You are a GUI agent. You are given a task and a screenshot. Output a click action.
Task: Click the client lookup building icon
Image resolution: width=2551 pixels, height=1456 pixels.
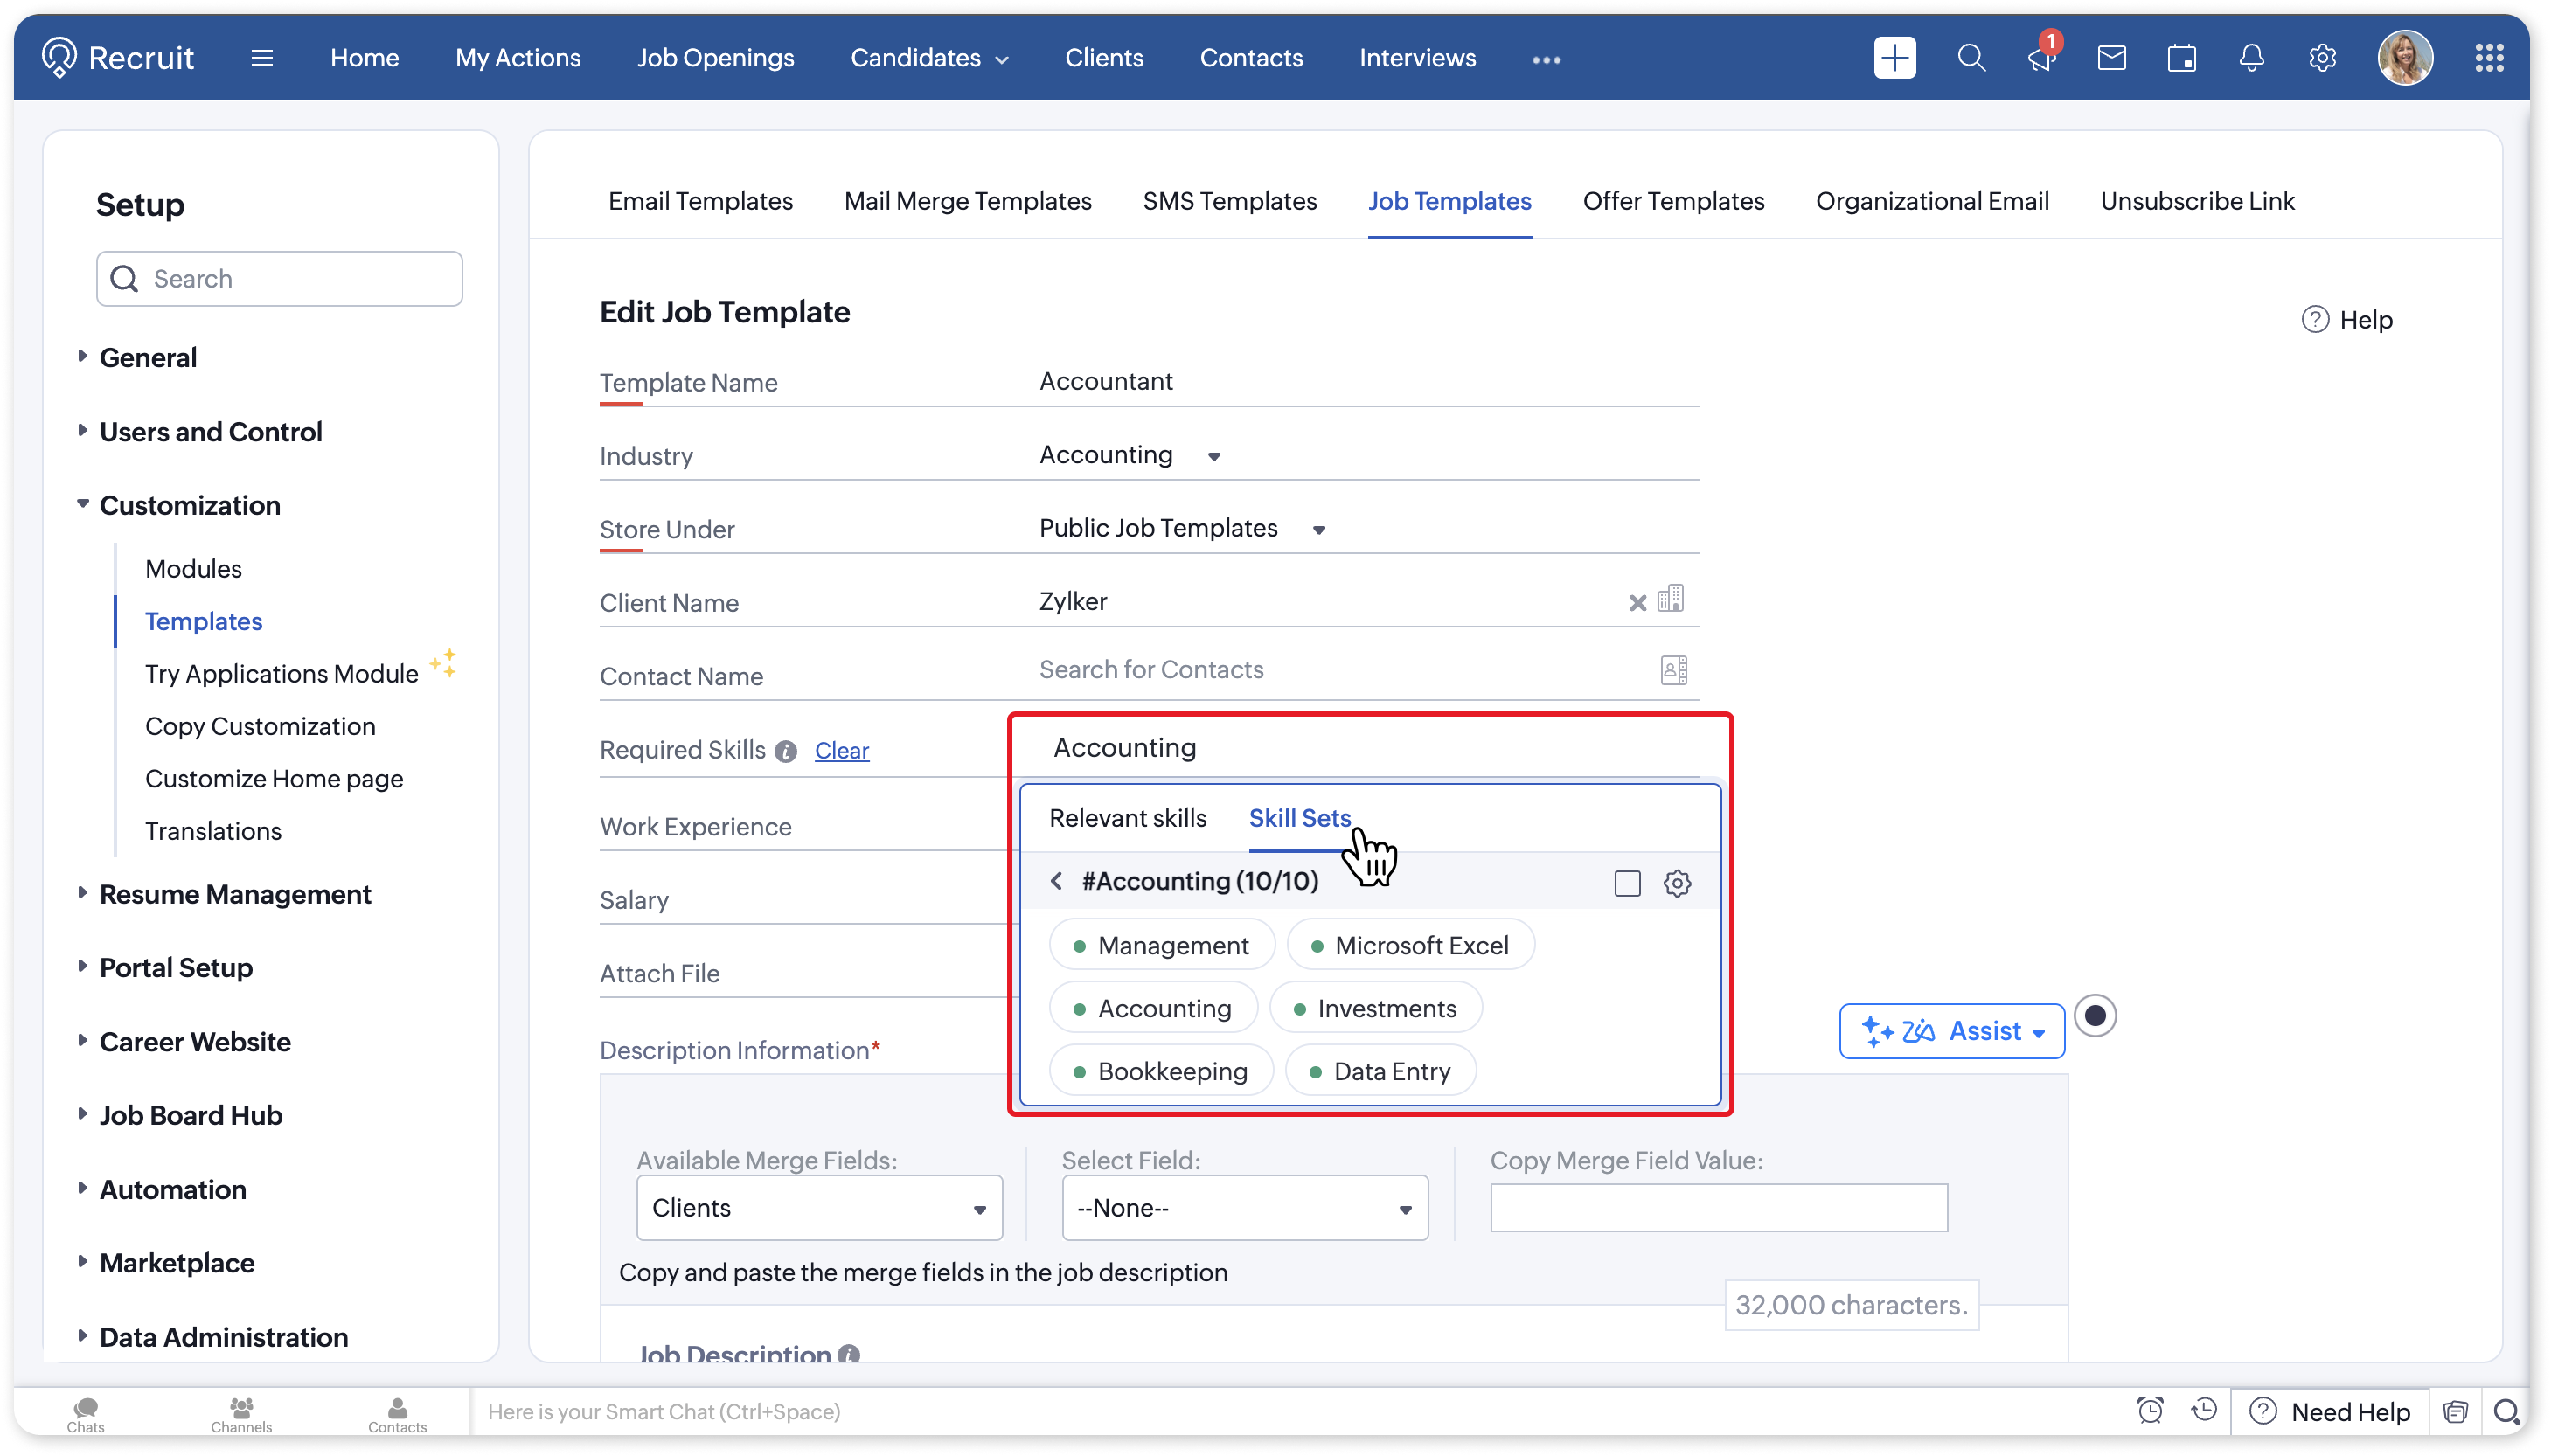point(1670,599)
